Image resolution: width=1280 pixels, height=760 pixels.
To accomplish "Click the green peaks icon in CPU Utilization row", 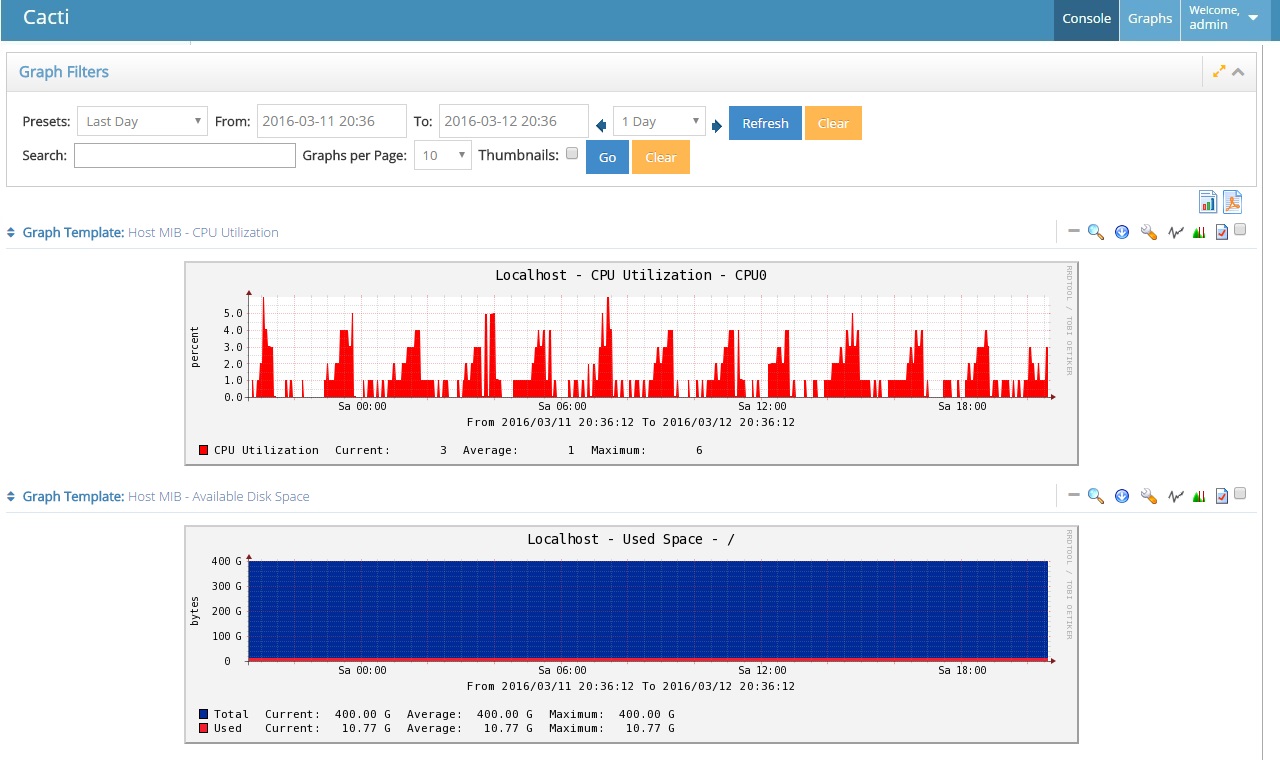I will point(1199,232).
